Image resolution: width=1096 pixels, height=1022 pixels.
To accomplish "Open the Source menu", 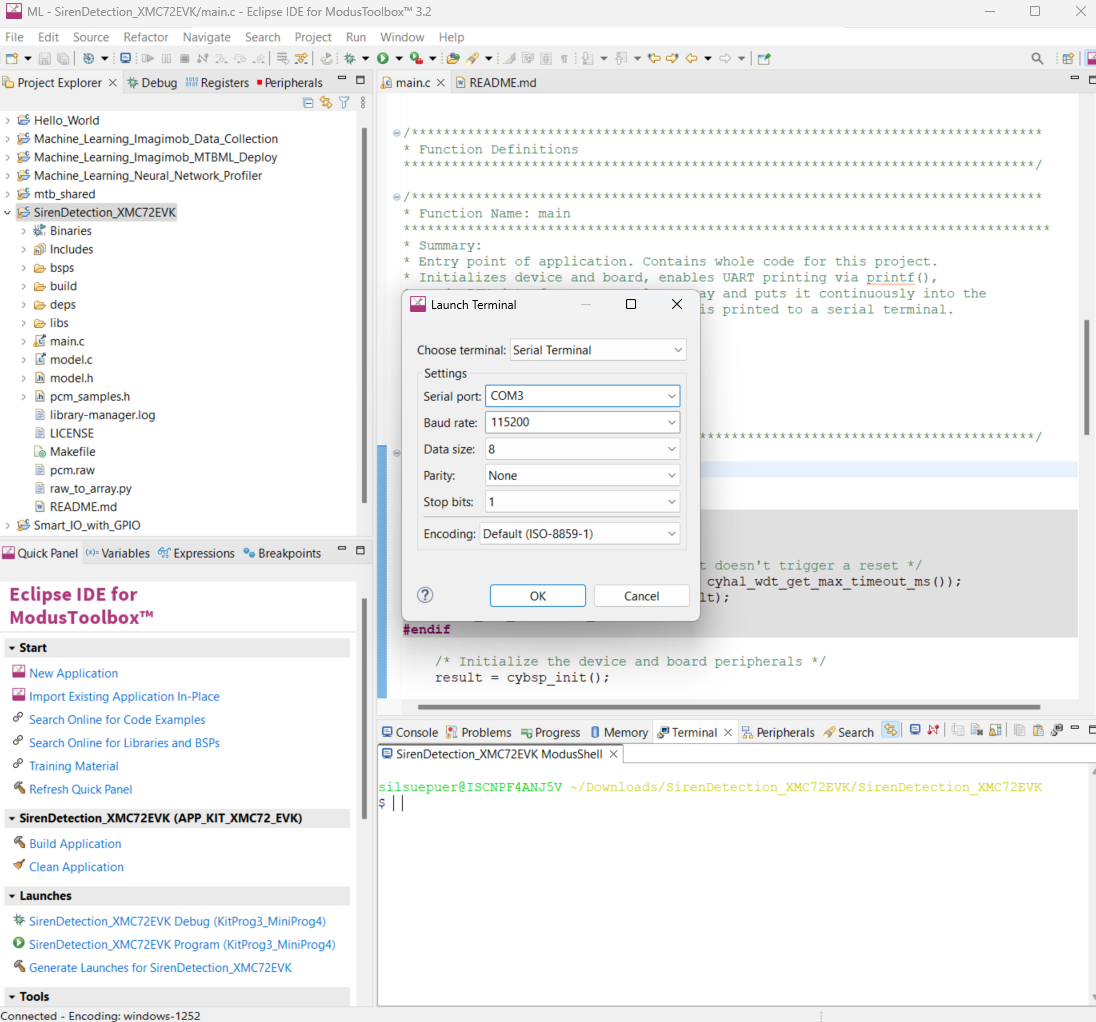I will 91,37.
